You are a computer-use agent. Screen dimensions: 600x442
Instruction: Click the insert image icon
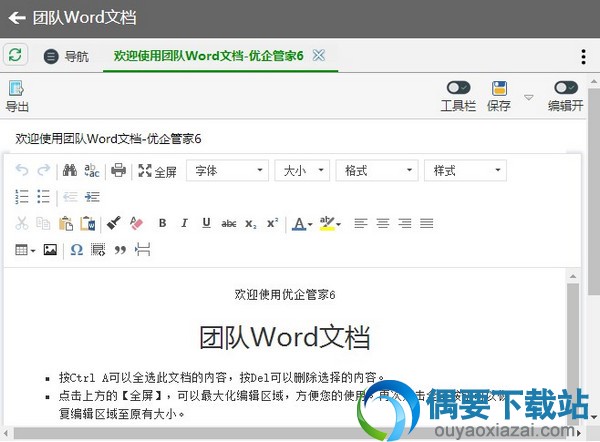(x=50, y=250)
